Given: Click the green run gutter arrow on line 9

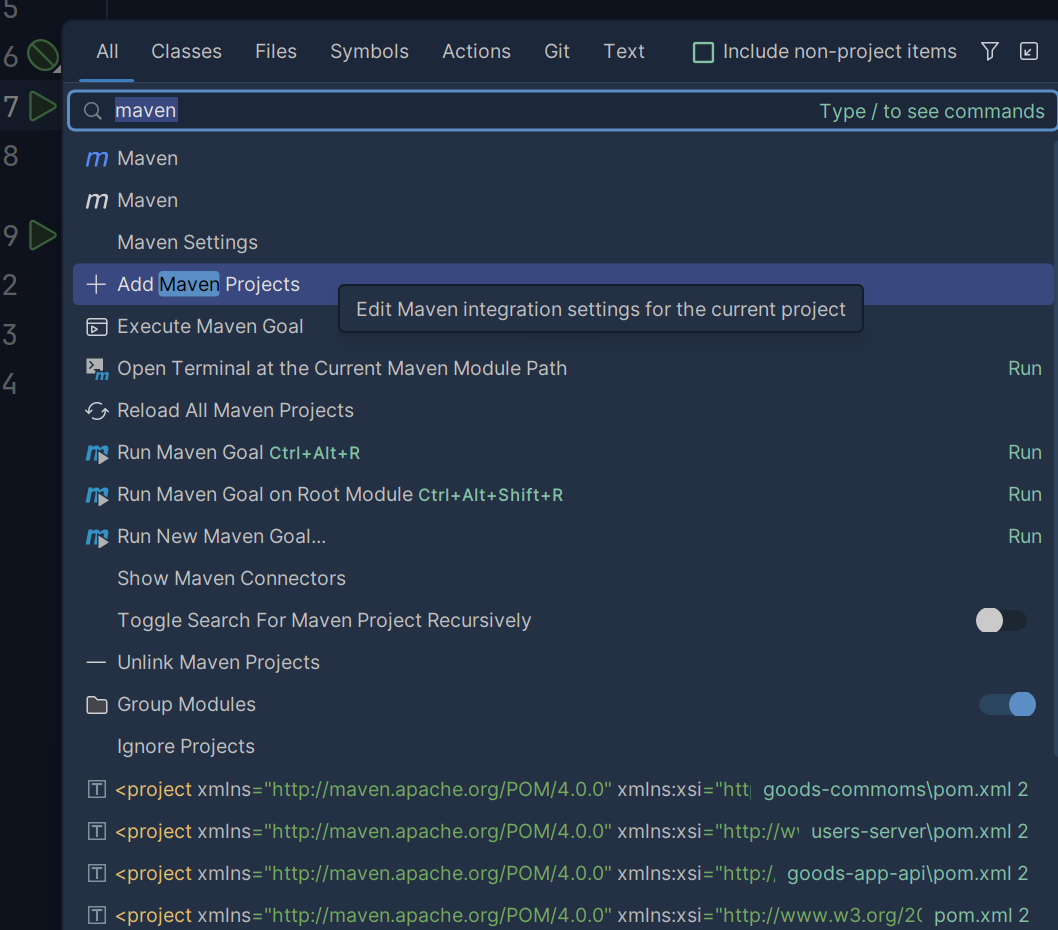Looking at the screenshot, I should point(42,236).
